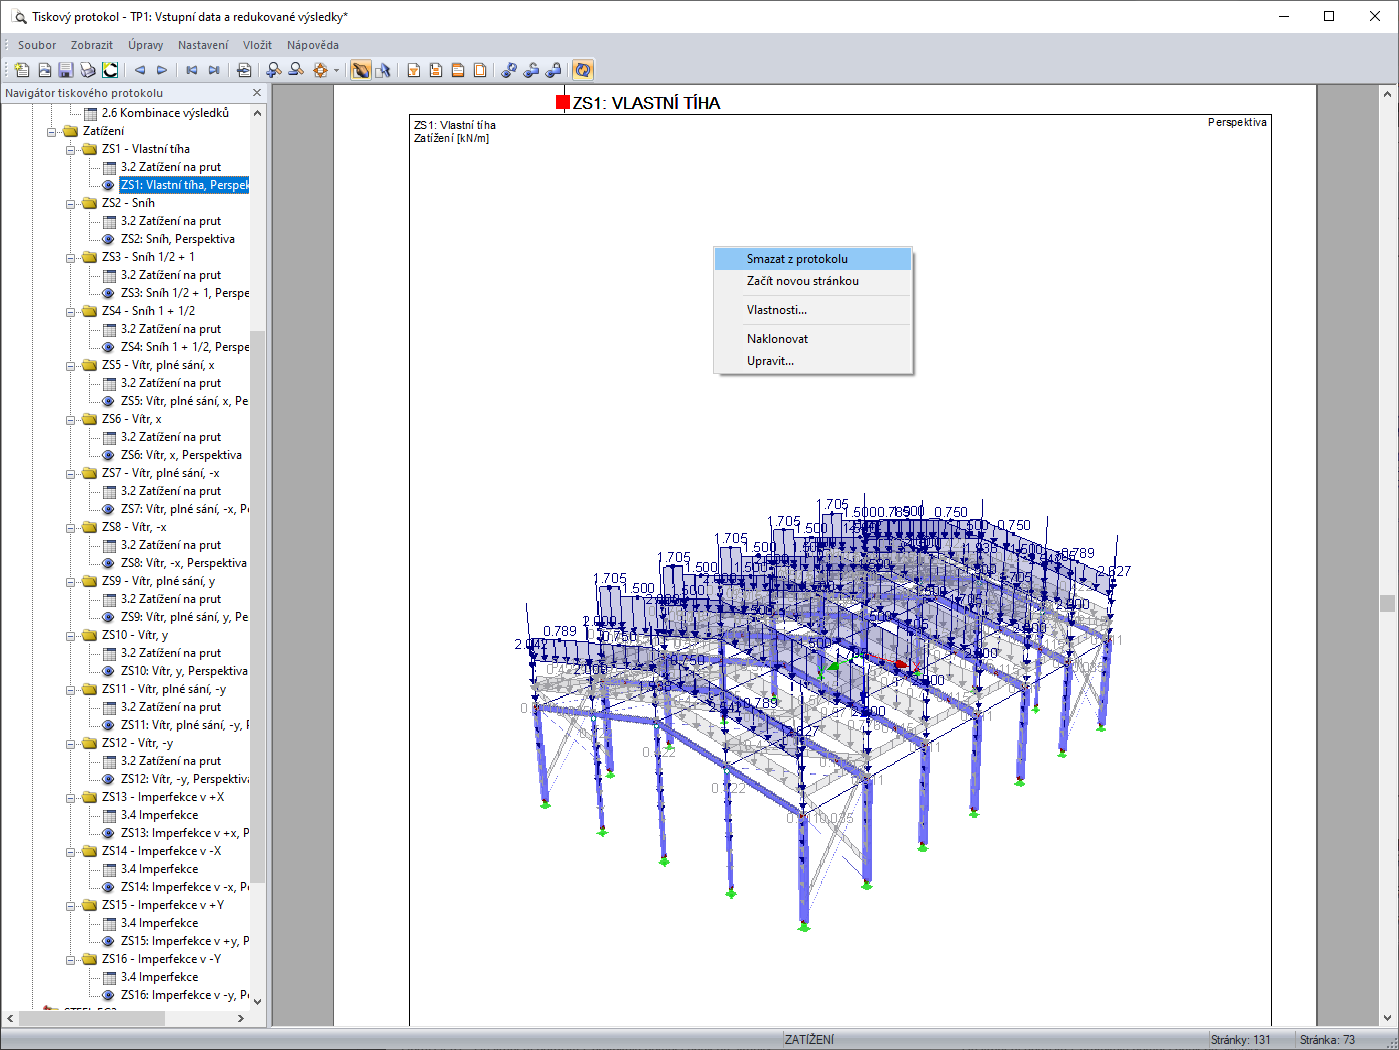Image resolution: width=1399 pixels, height=1050 pixels.
Task: Collapse the ZS5 - Vítr, plné sání, x folder
Action: [x=72, y=365]
